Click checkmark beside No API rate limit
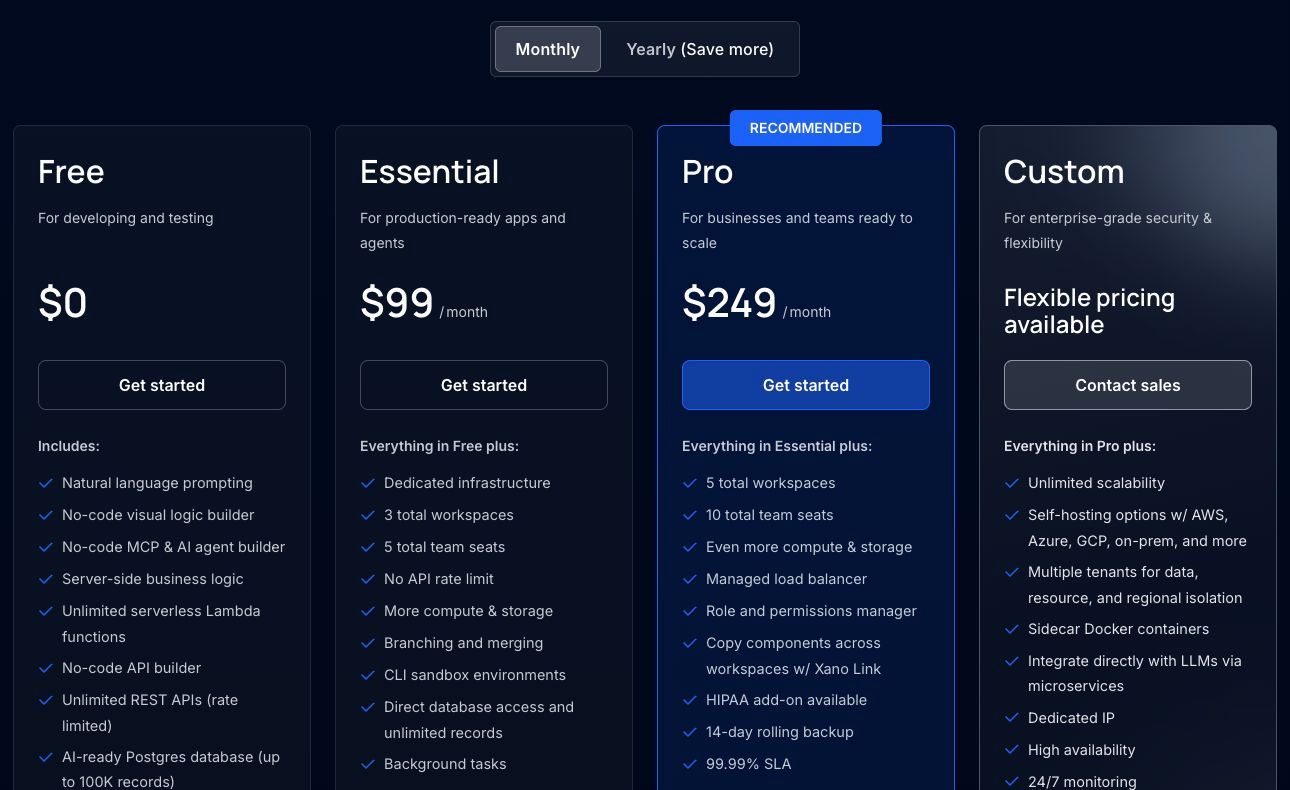The height and width of the screenshot is (790, 1290). 367,579
